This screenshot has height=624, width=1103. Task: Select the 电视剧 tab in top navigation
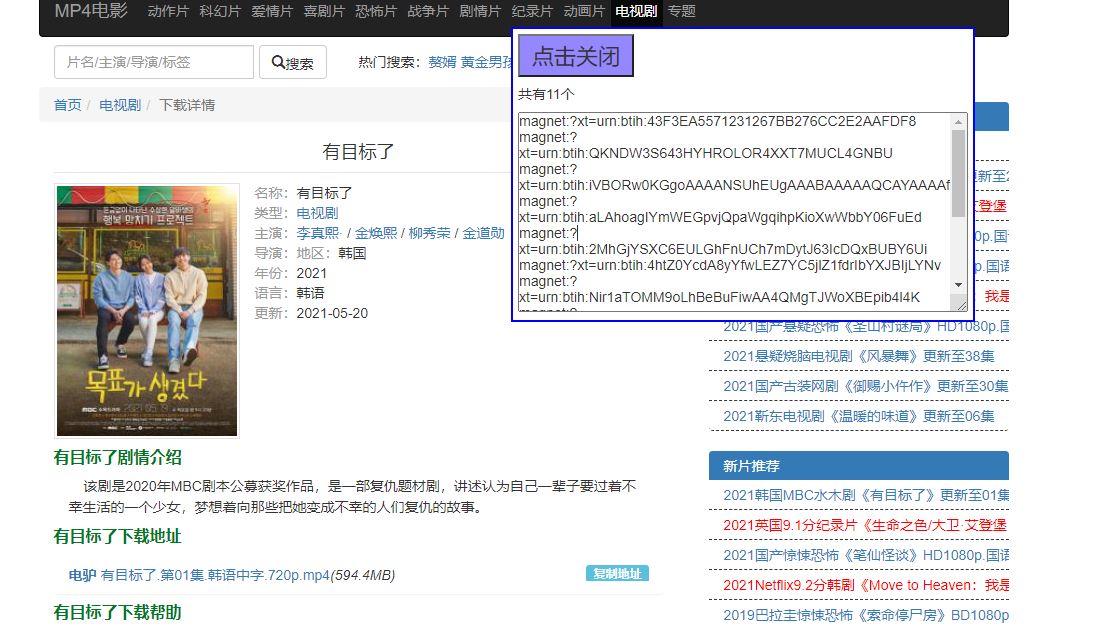point(636,12)
